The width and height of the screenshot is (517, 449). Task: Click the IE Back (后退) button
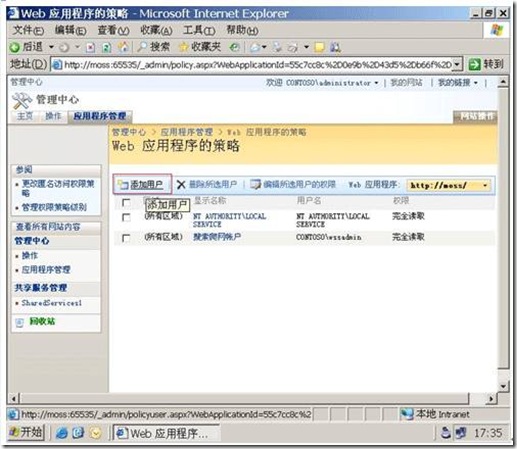[26, 47]
